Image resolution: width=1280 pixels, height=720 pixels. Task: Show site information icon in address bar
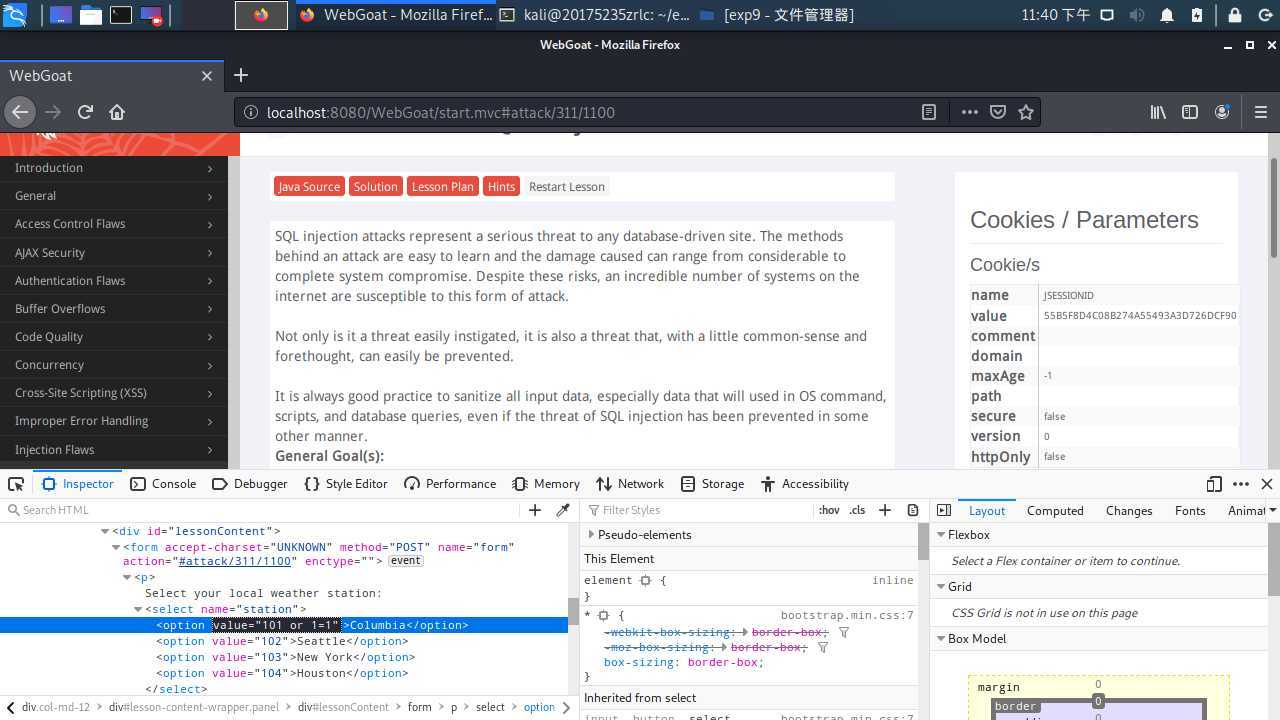(250, 112)
